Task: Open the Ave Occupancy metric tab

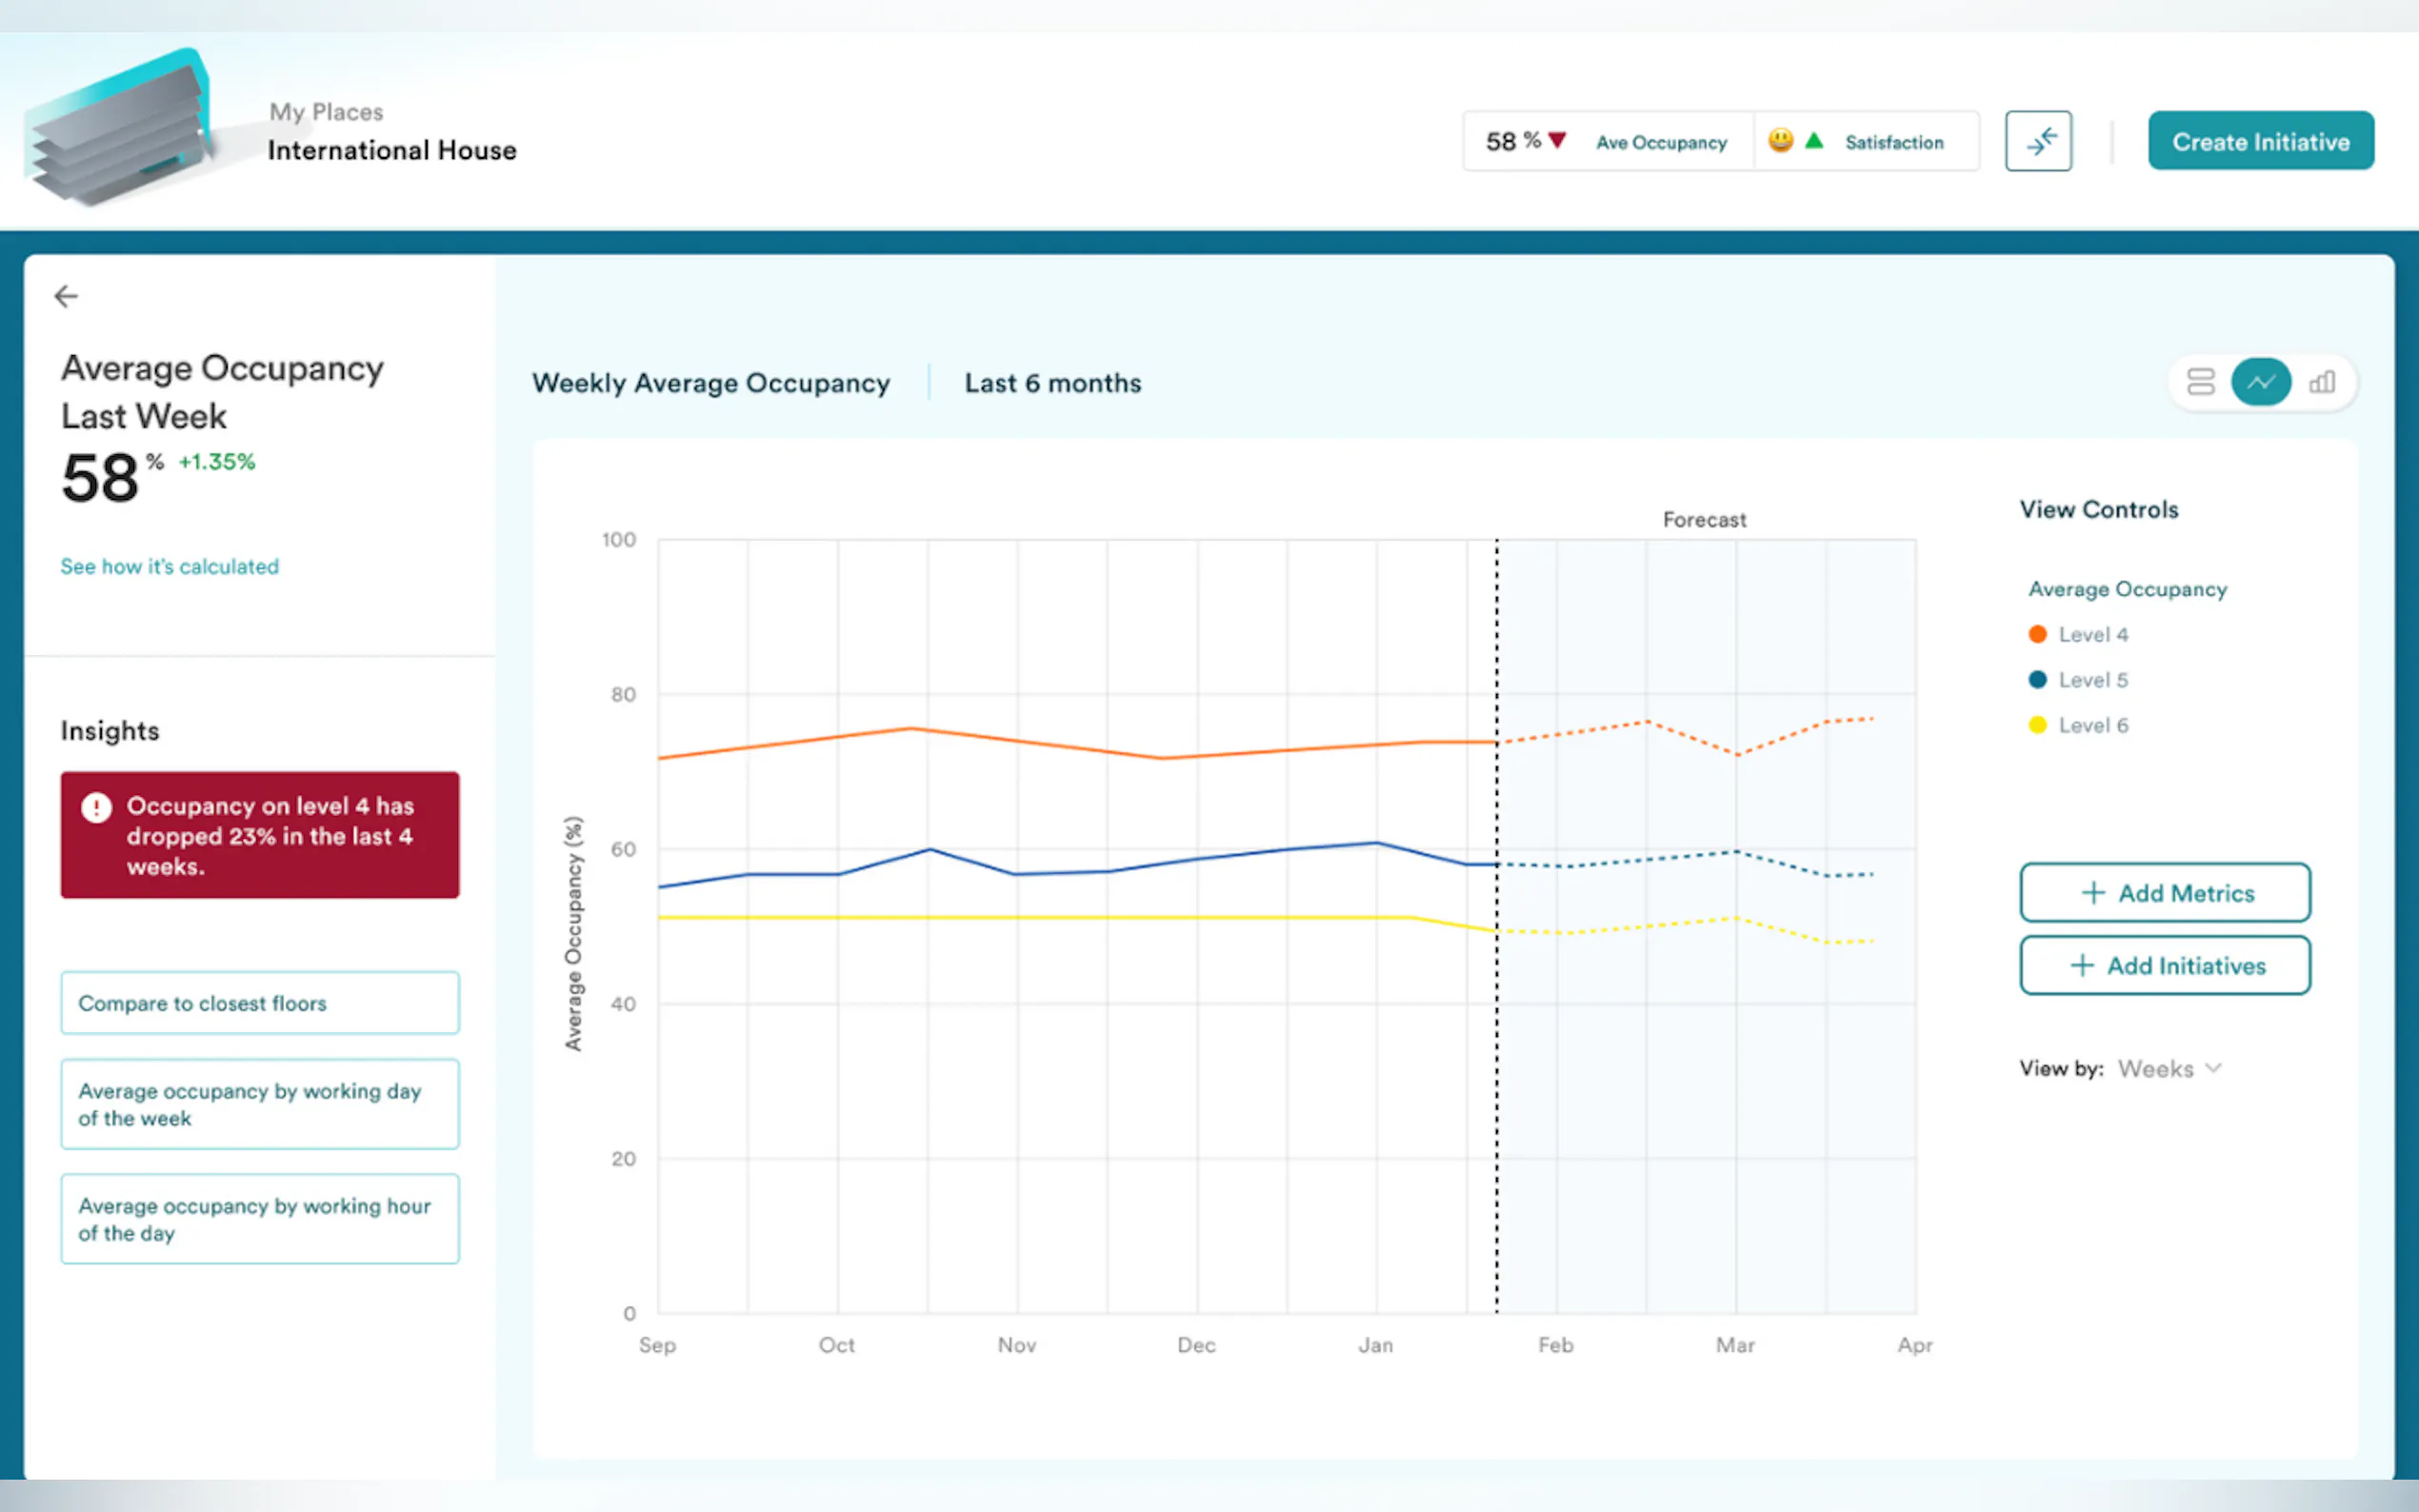Action: (1661, 142)
